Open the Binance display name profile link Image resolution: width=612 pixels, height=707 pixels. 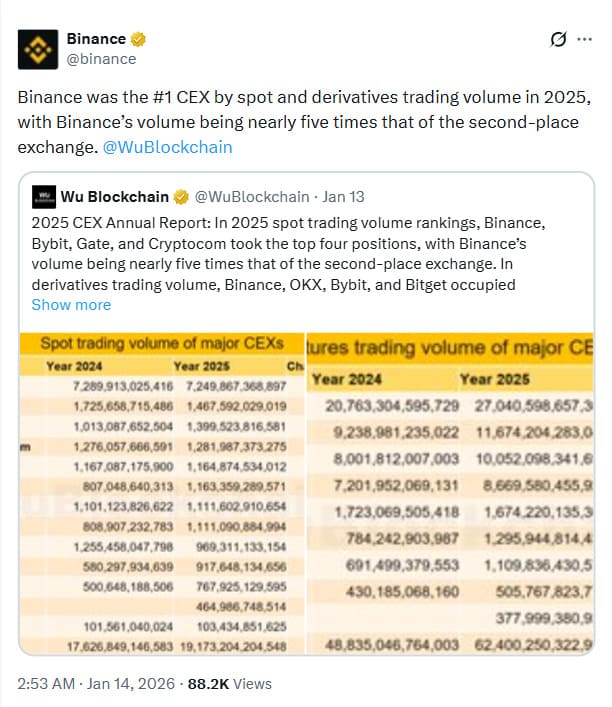96,39
